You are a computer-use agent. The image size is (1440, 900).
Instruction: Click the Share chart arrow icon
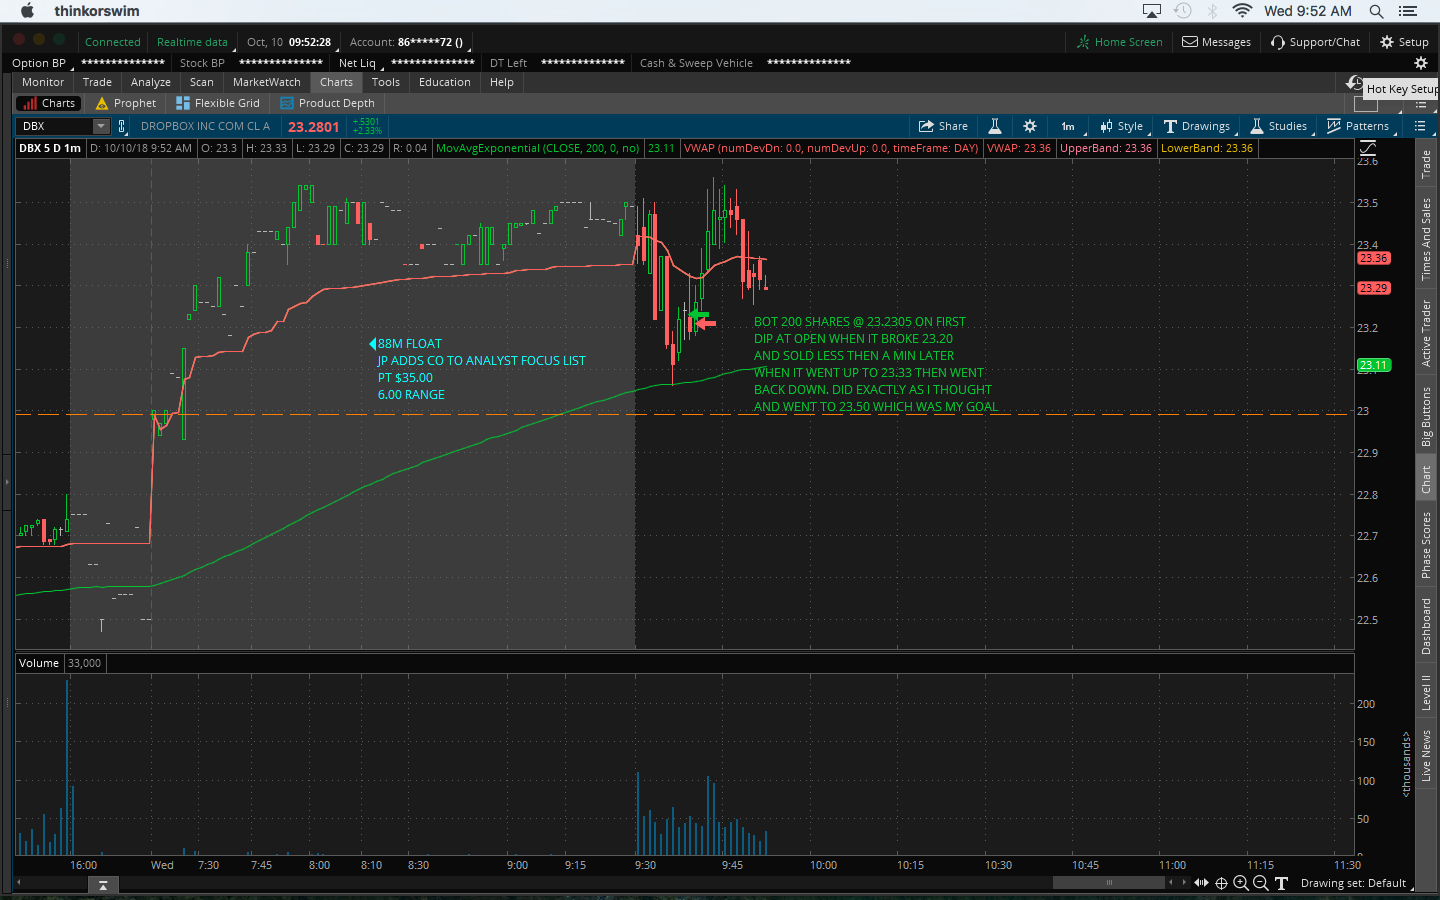(927, 126)
